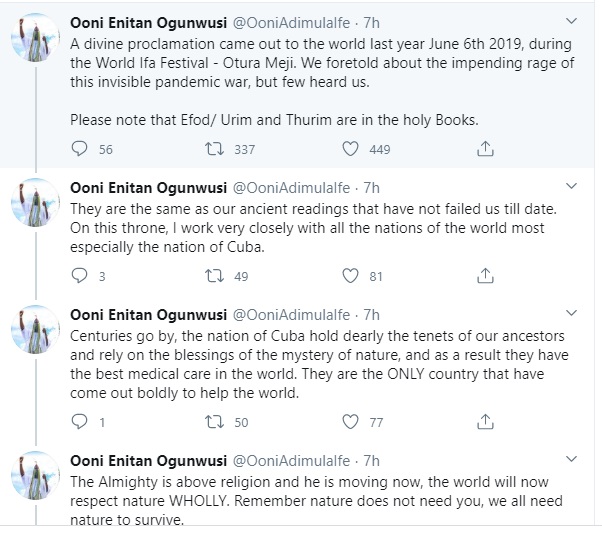Share the divine proclamation tweet
602x538 pixels.
(485, 149)
